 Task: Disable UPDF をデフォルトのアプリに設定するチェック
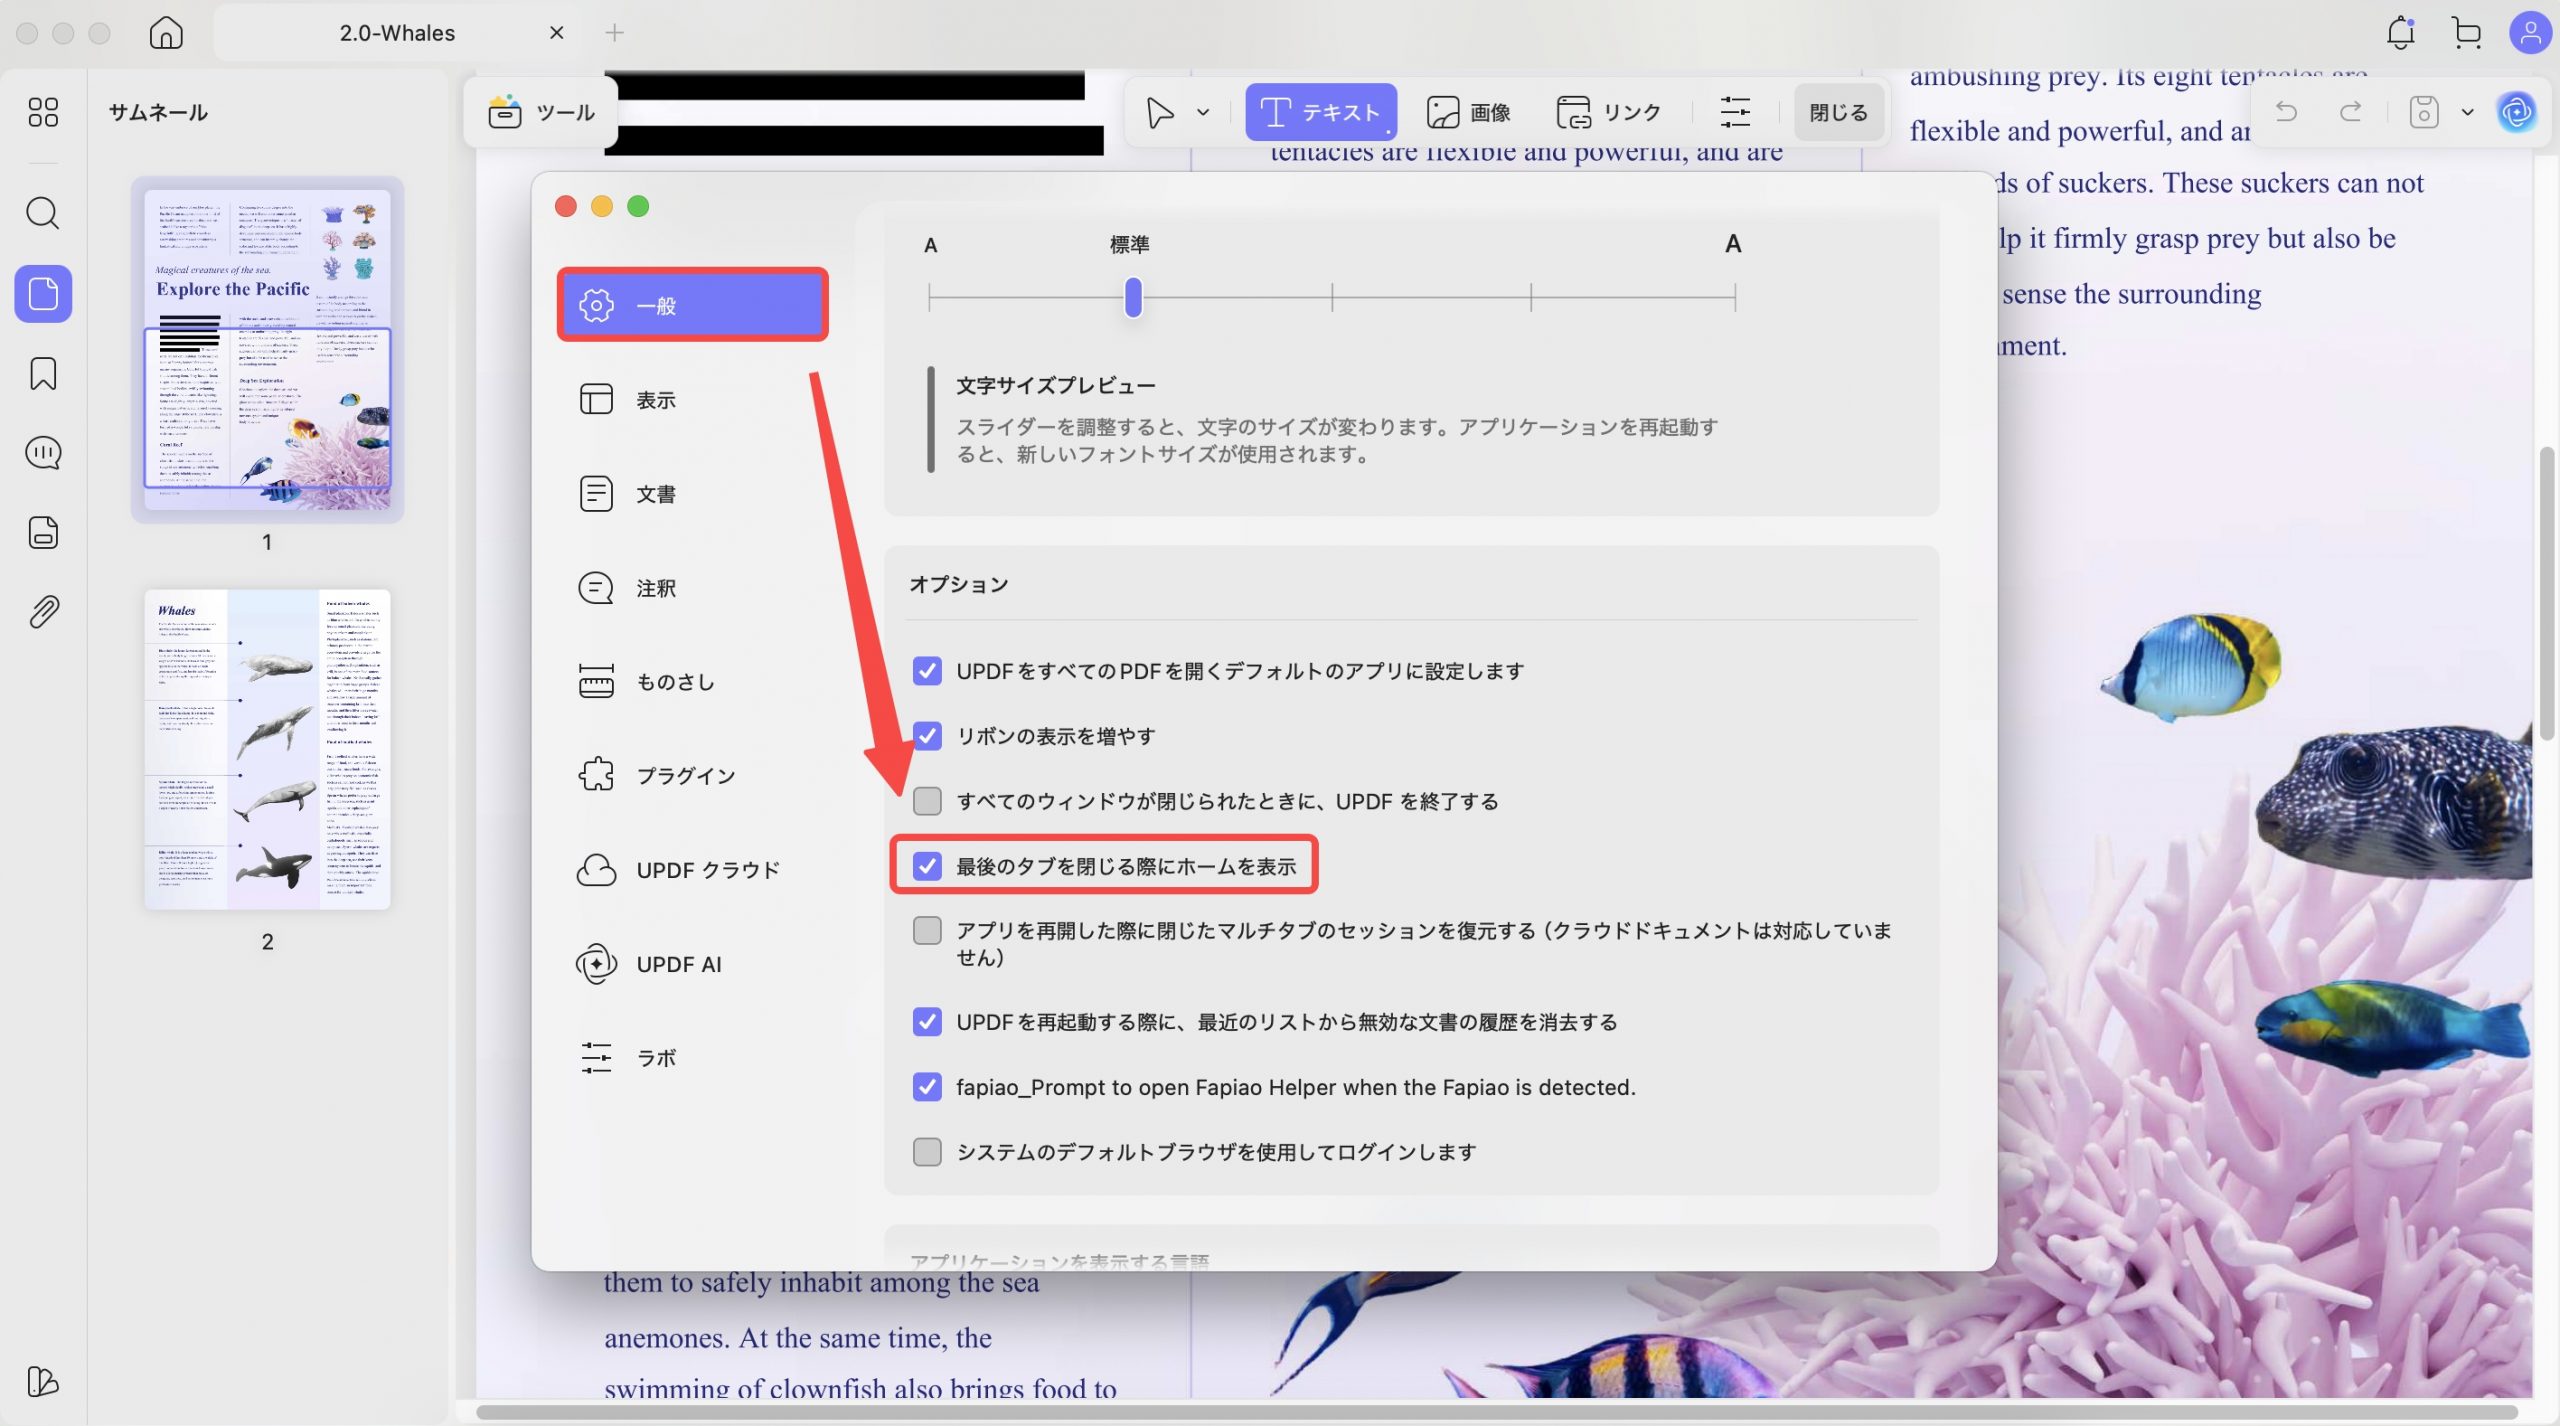(928, 671)
